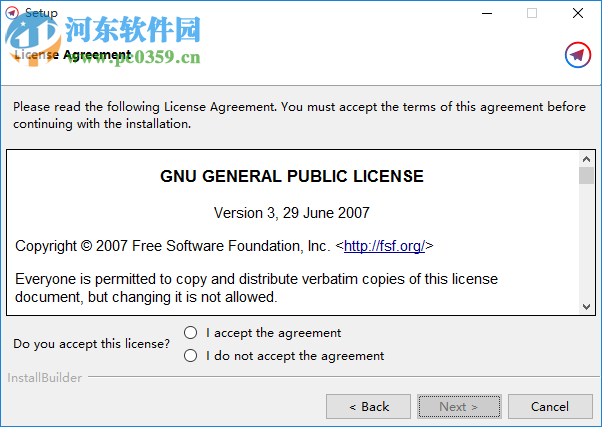Click the license scrollbar thumb
This screenshot has height=427, width=602.
586,177
